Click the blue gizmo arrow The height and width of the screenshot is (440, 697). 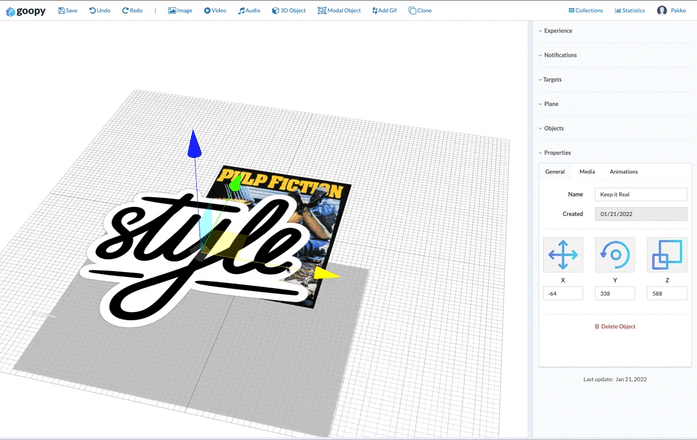click(x=194, y=144)
